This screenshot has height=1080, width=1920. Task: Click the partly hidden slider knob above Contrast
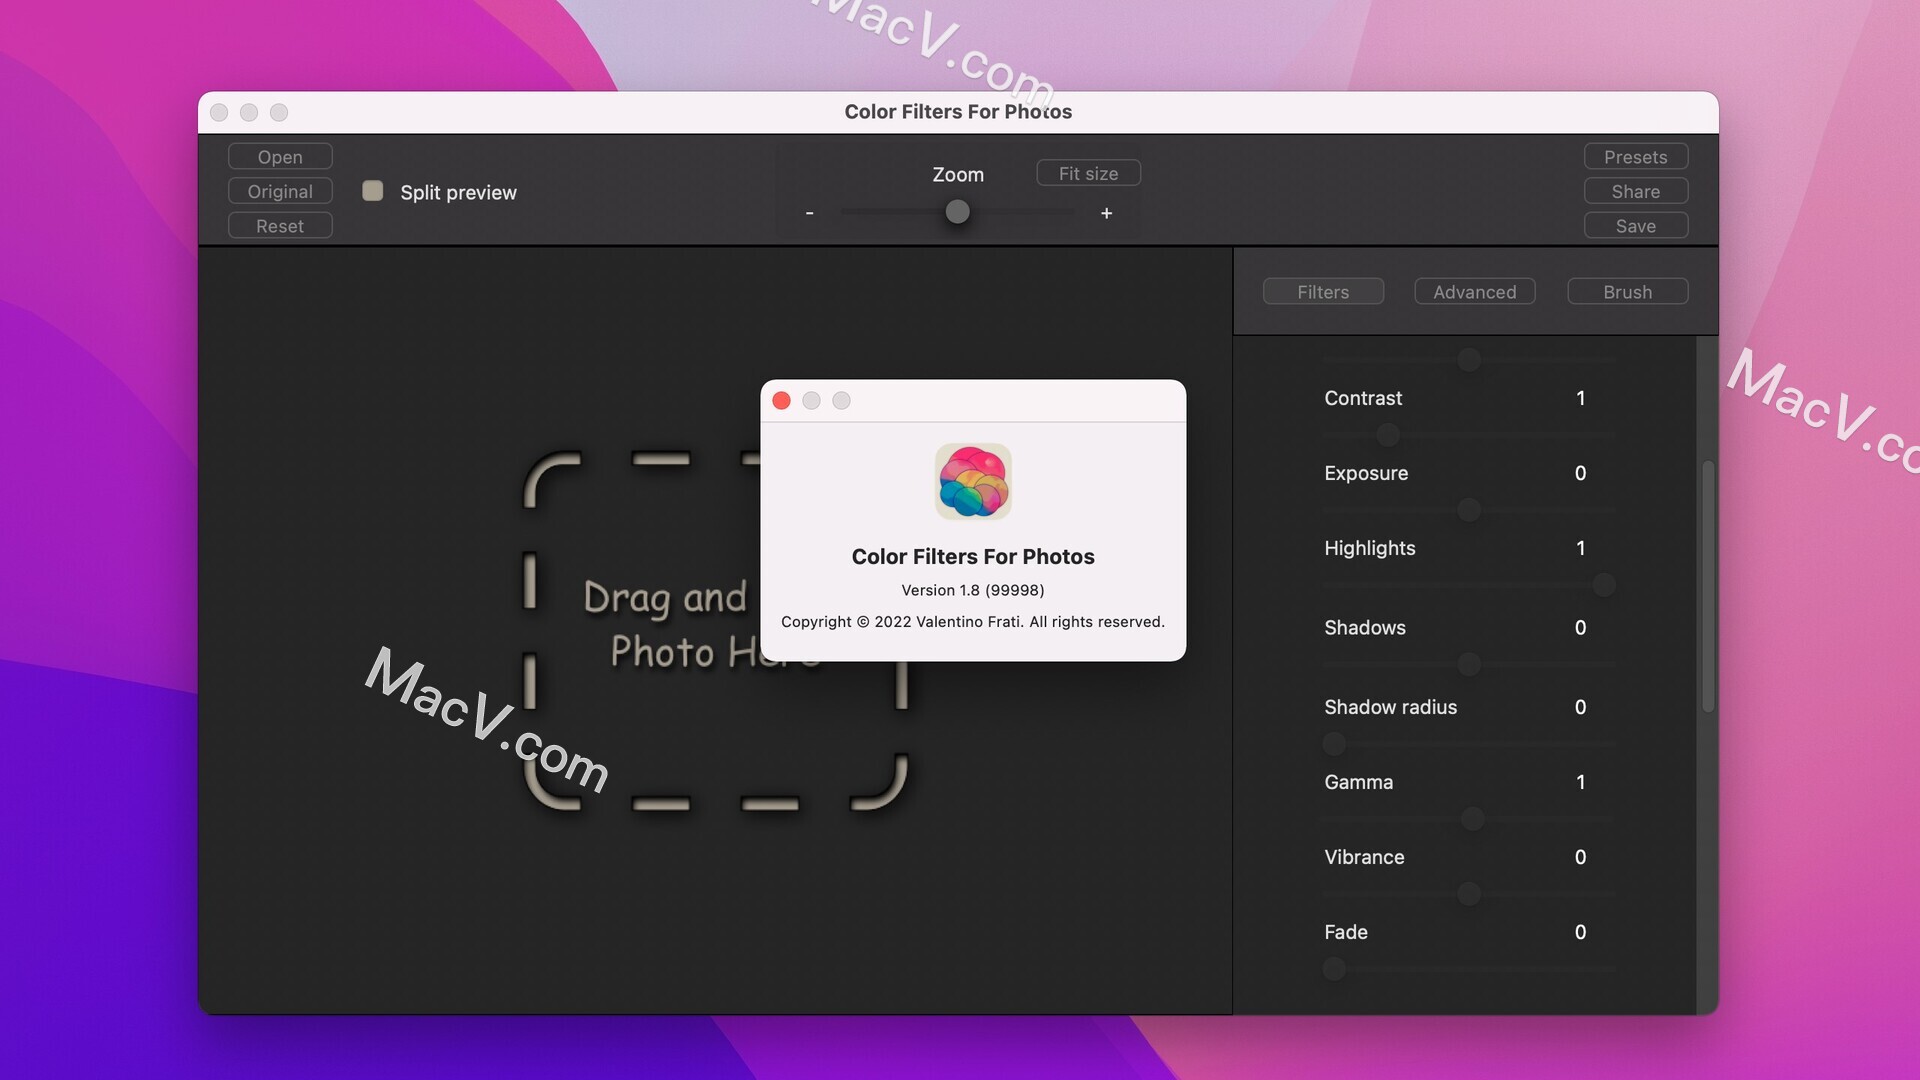[1469, 359]
